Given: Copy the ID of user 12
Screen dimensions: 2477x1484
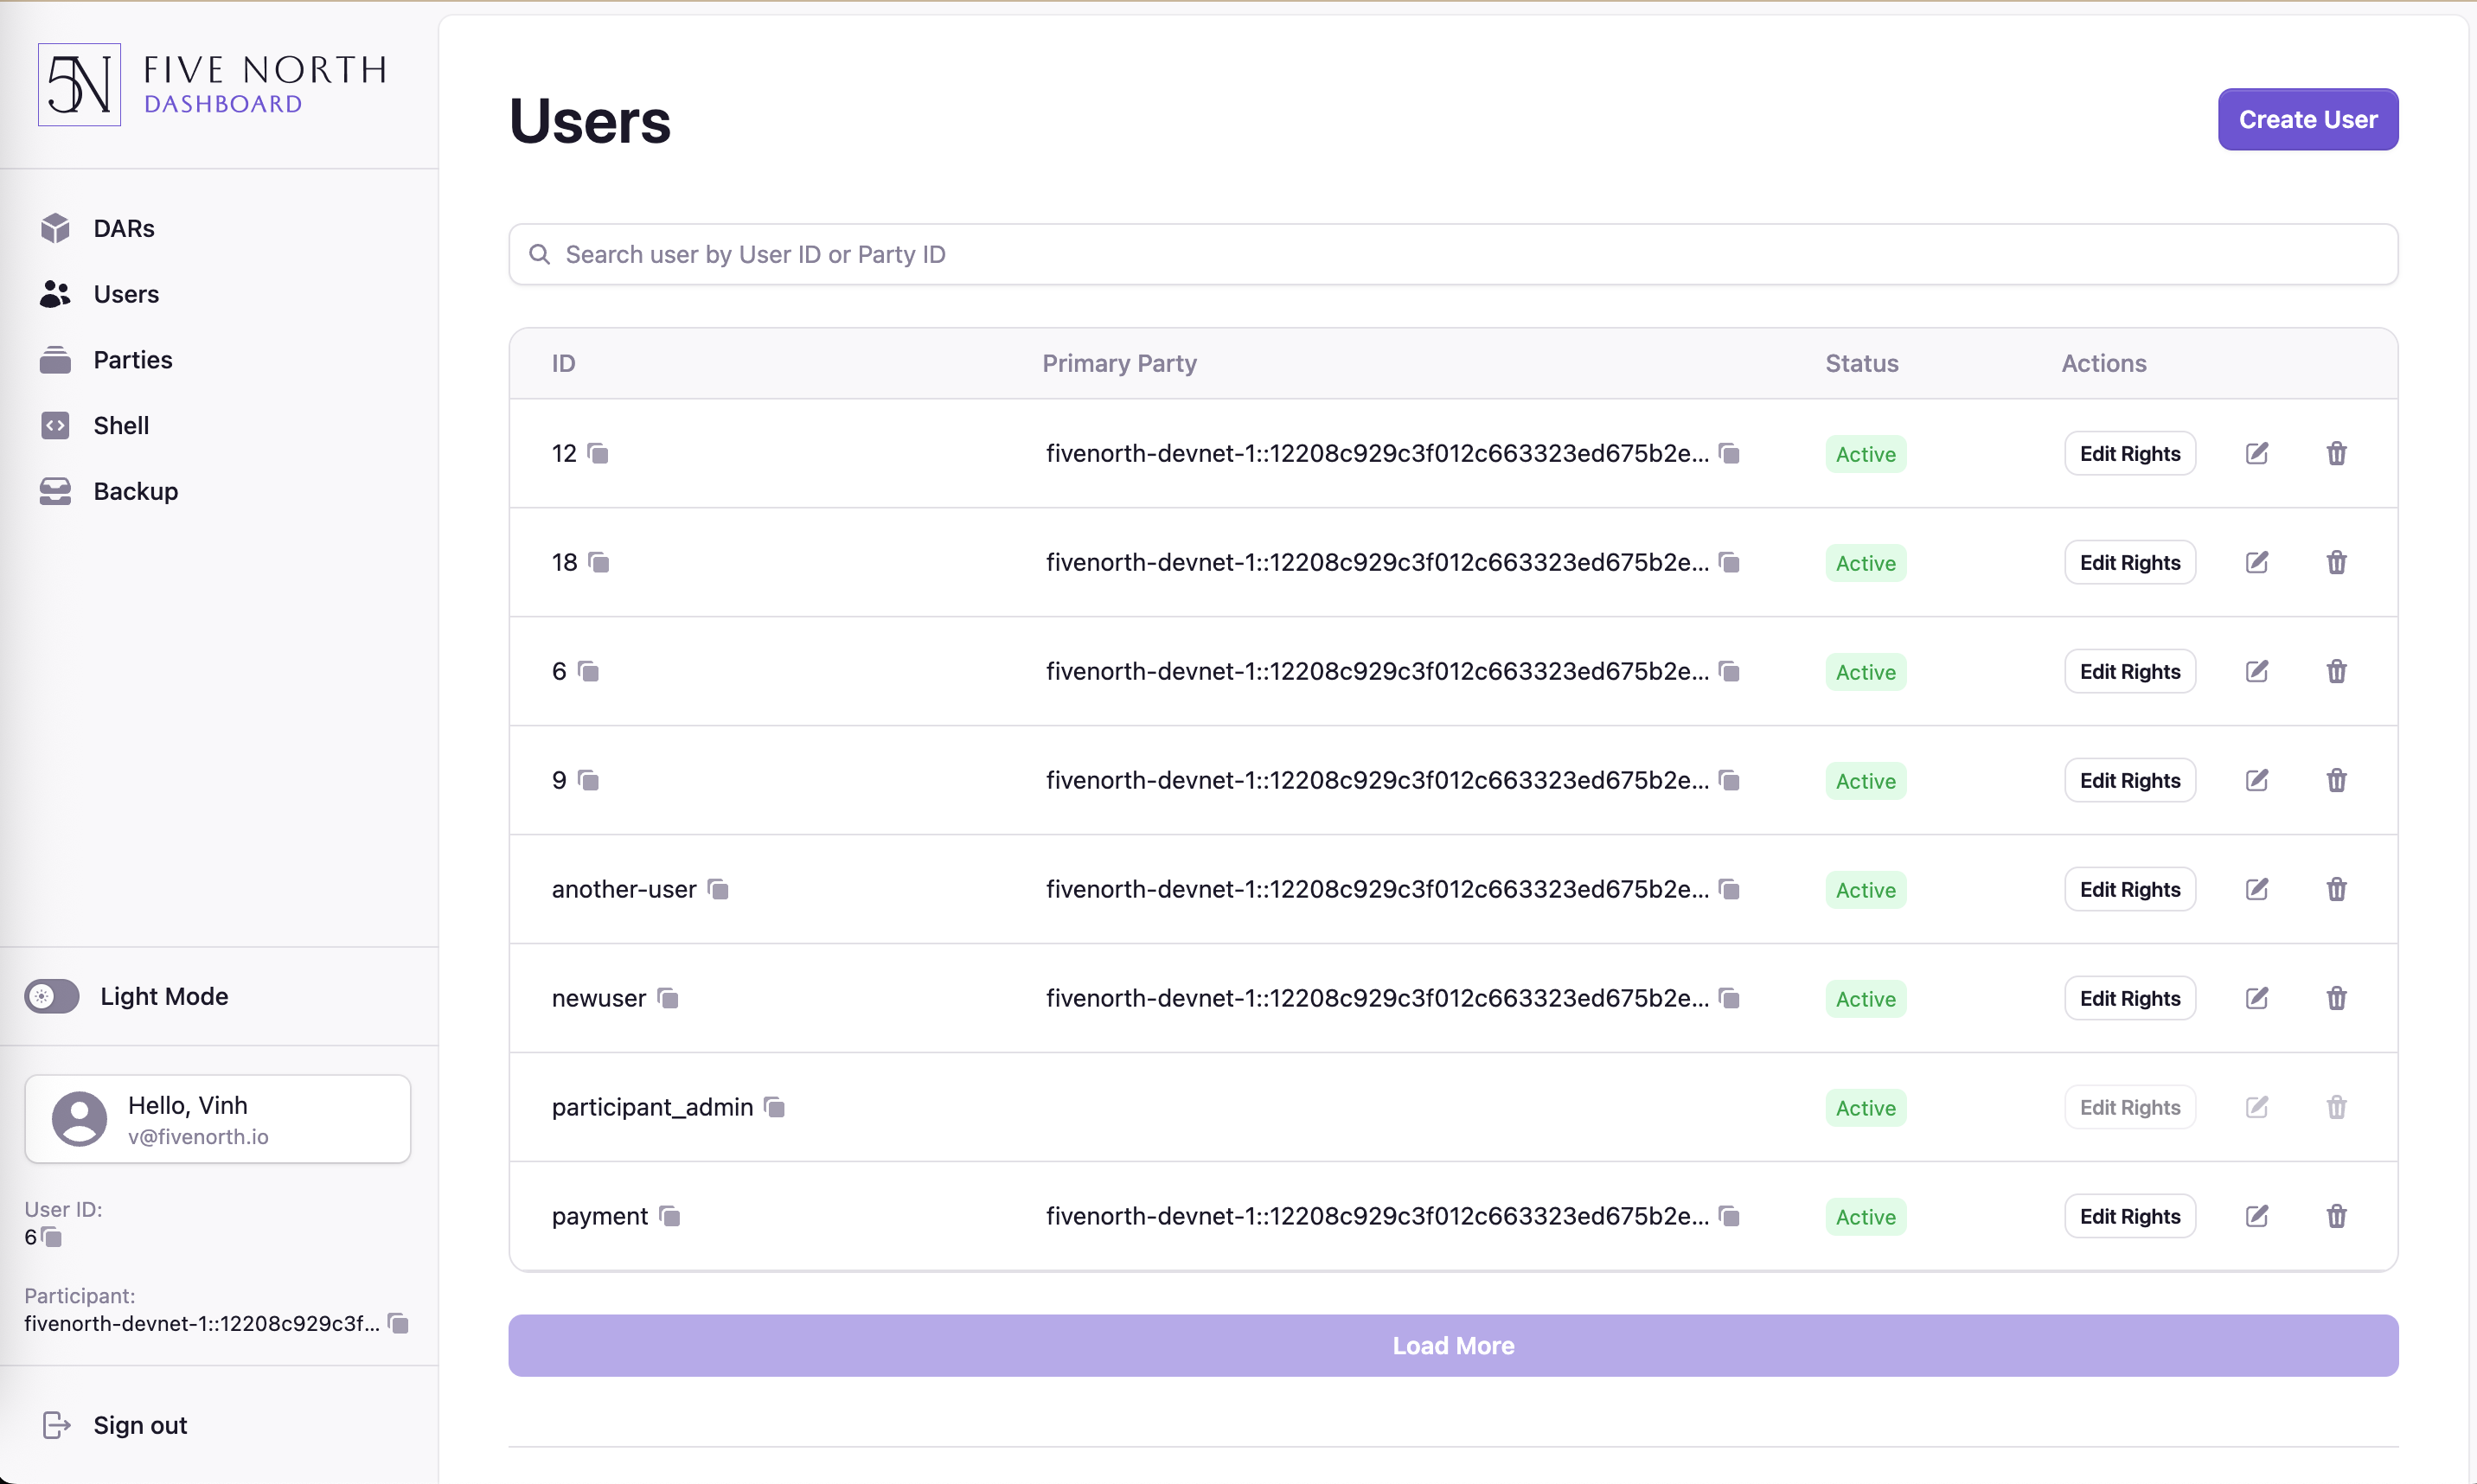Looking at the screenshot, I should pos(598,454).
